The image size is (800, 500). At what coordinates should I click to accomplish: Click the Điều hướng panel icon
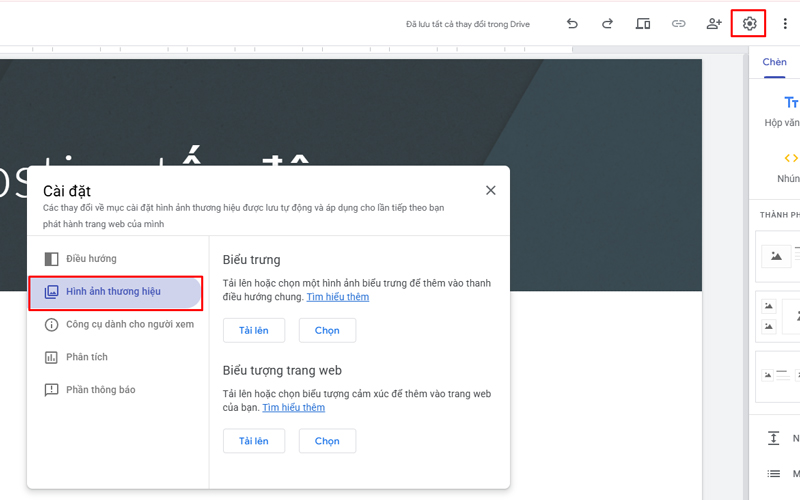[51, 259]
